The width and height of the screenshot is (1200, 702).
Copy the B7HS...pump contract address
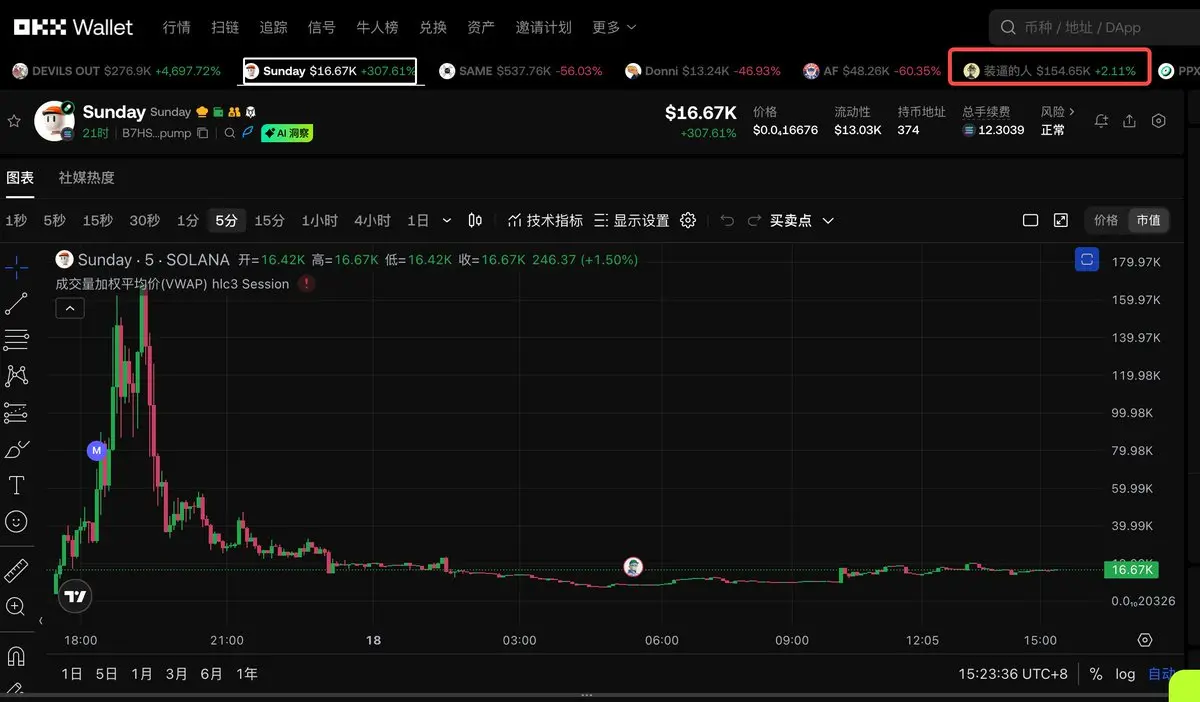click(x=203, y=133)
